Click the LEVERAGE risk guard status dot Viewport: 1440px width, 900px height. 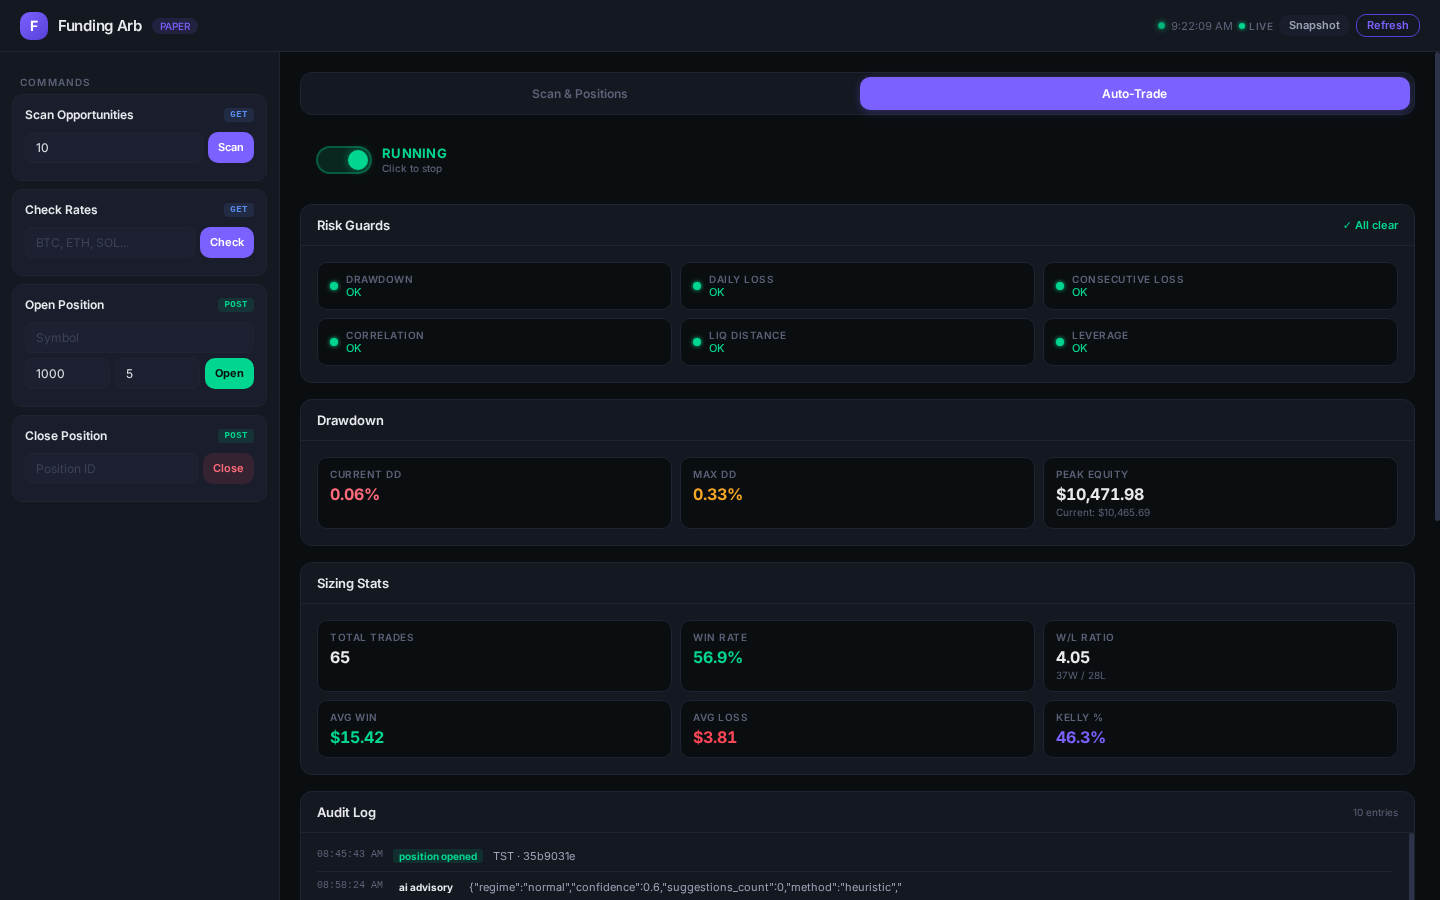pyautogui.click(x=1060, y=342)
